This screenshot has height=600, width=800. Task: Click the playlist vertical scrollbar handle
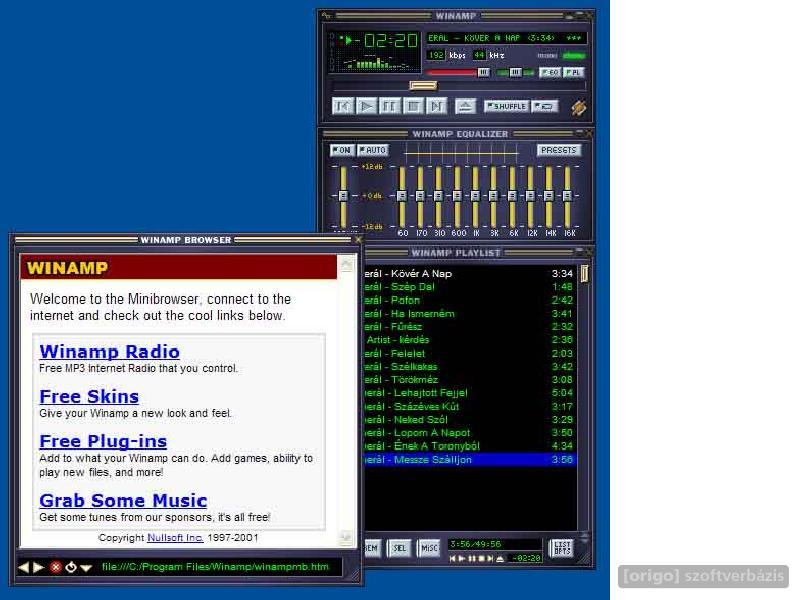[584, 273]
